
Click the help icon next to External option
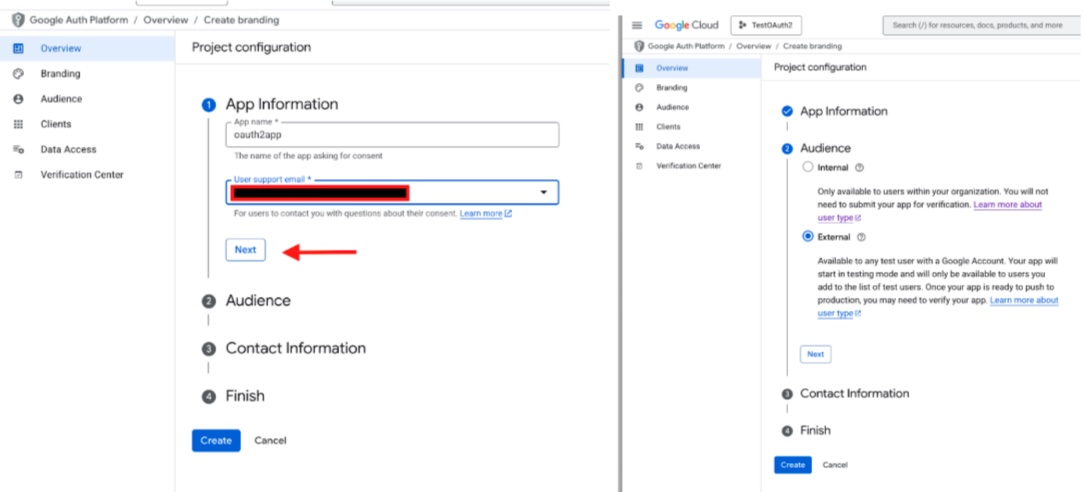pos(861,237)
